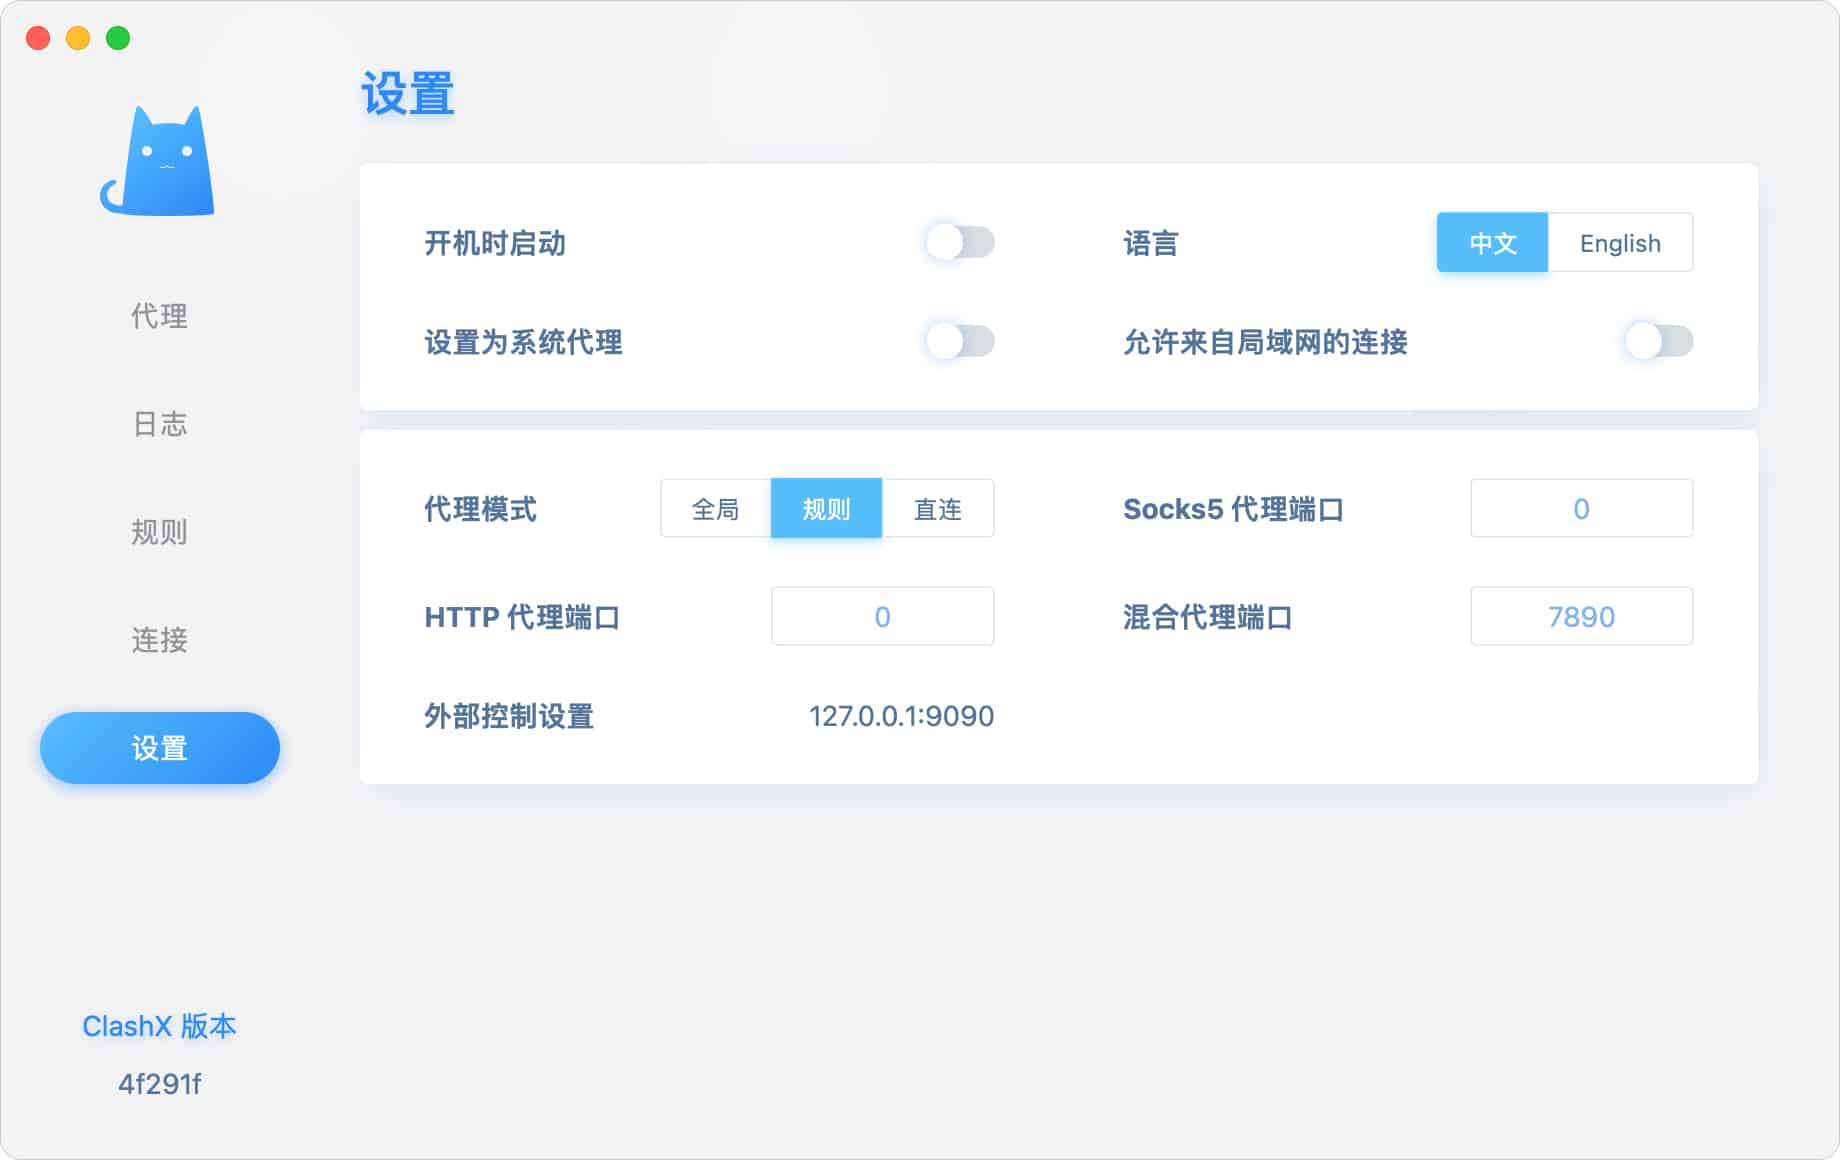Click the 设置为系统代理 label text
Screen dimensions: 1840x1160
(523, 342)
